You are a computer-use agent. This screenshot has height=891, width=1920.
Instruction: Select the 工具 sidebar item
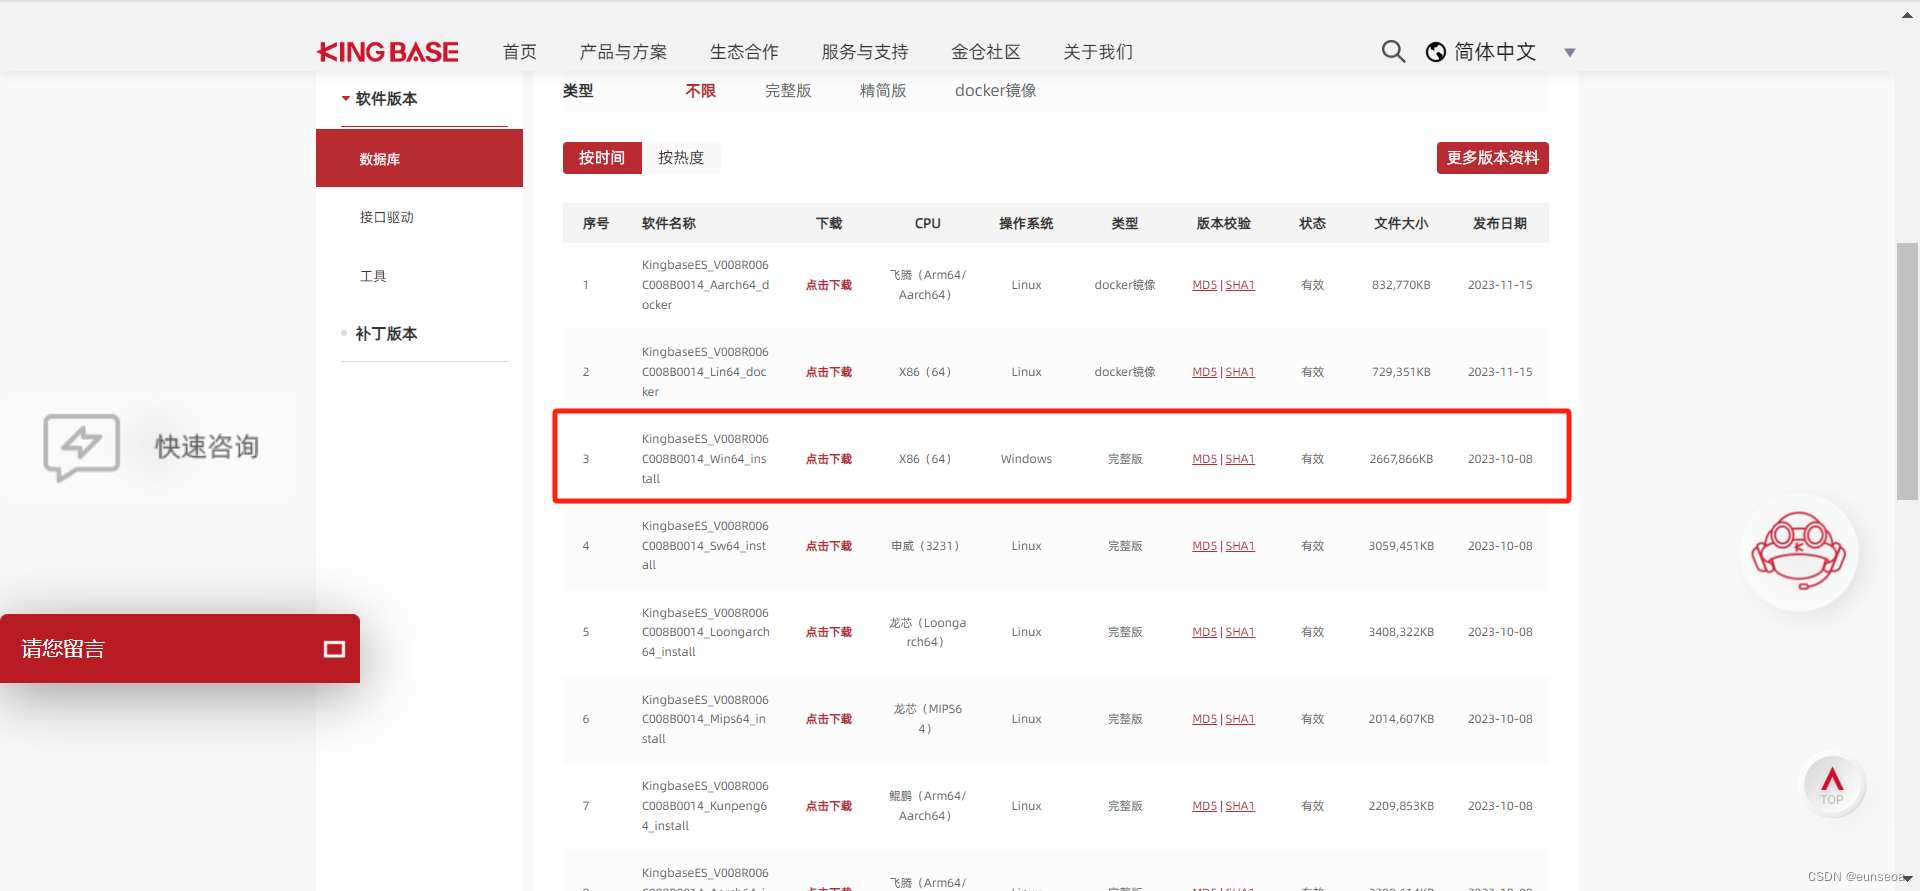point(373,276)
